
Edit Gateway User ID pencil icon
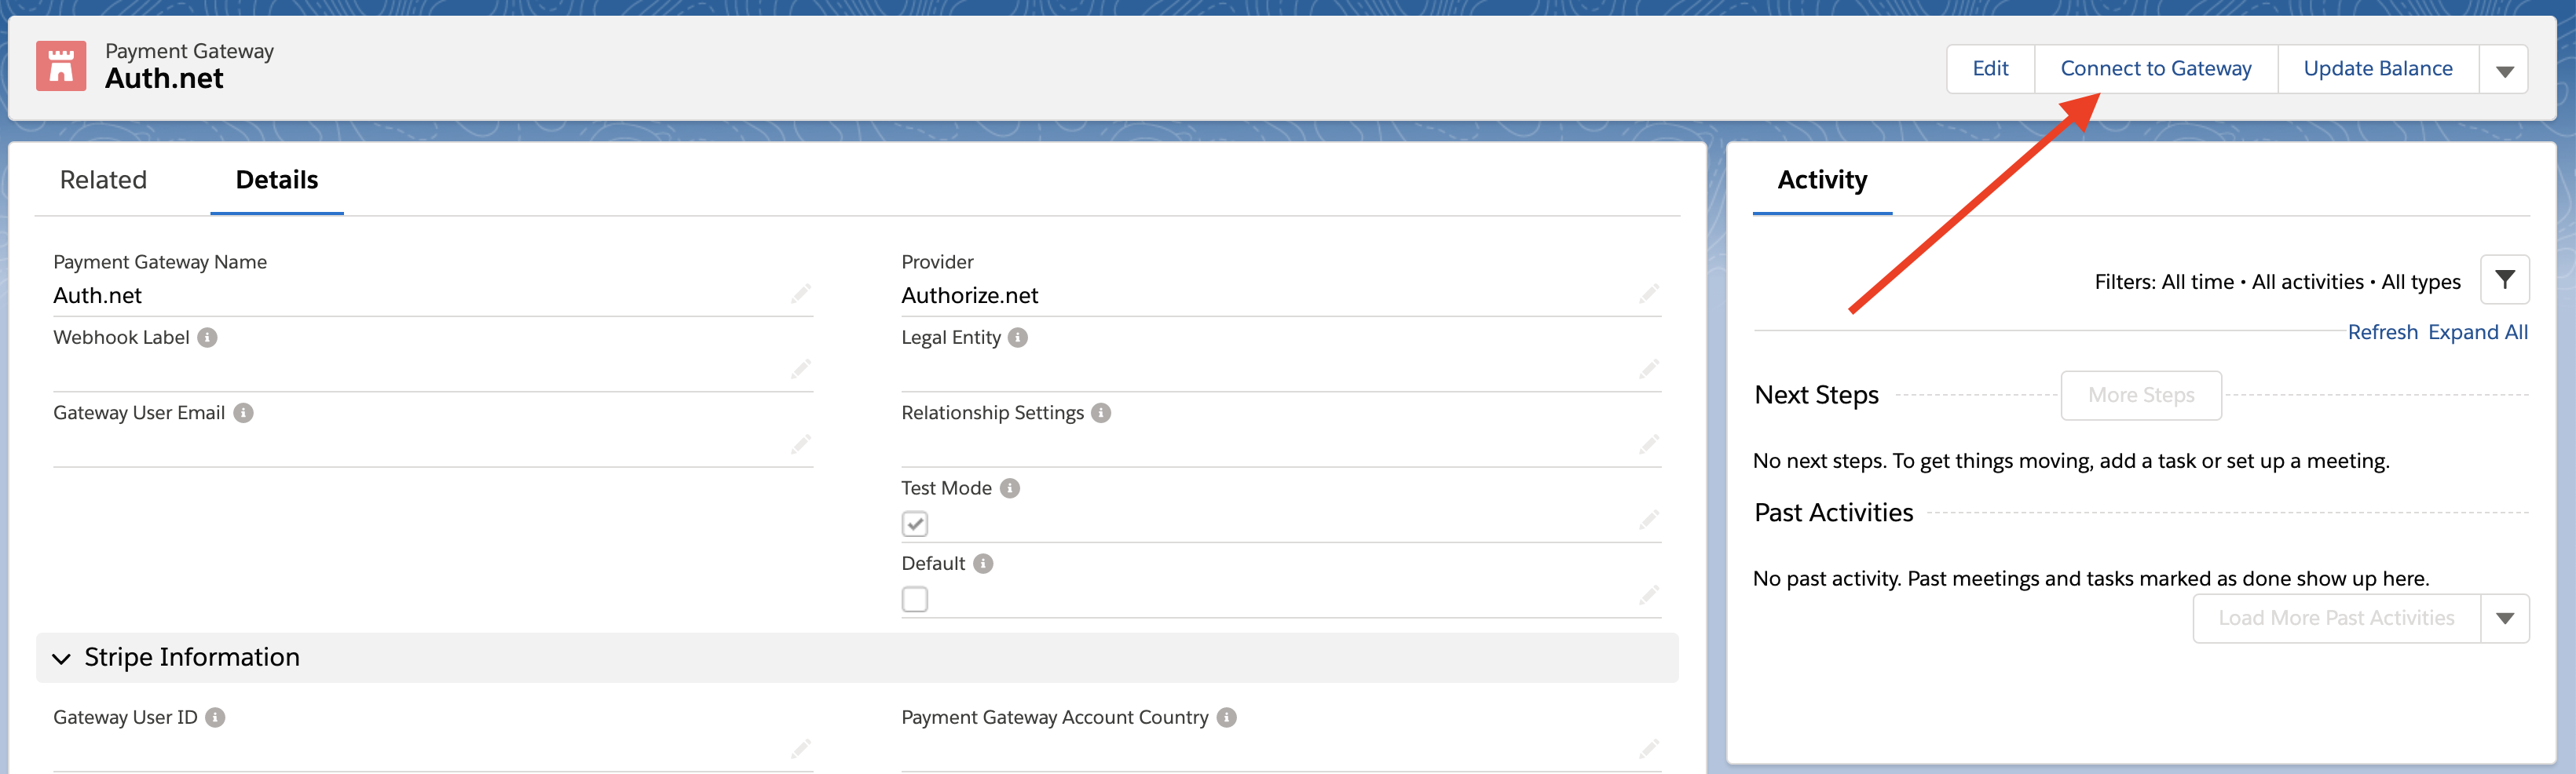801,748
